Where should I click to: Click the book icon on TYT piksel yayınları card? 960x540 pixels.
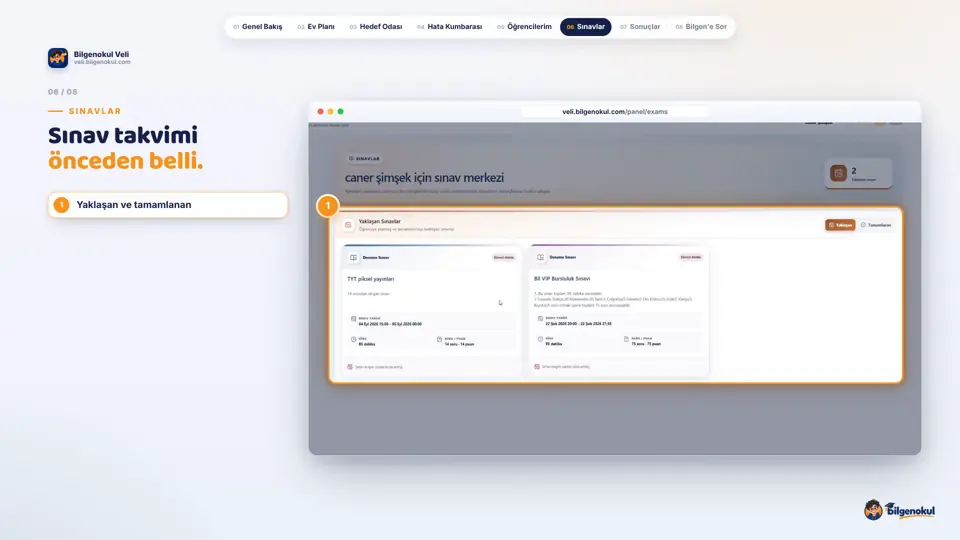[353, 258]
